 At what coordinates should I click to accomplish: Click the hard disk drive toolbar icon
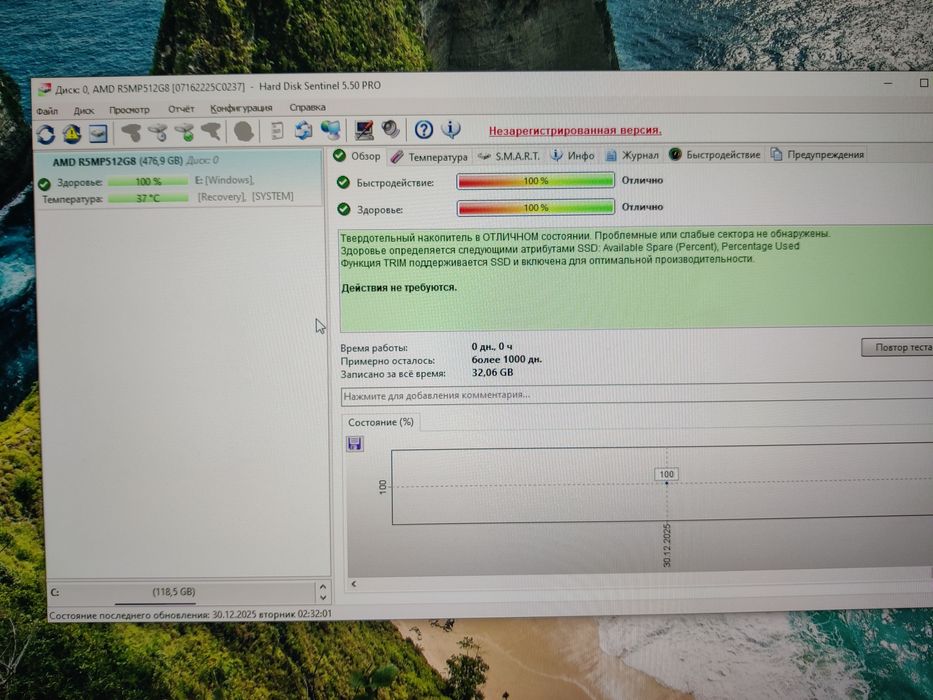pyautogui.click(x=98, y=133)
